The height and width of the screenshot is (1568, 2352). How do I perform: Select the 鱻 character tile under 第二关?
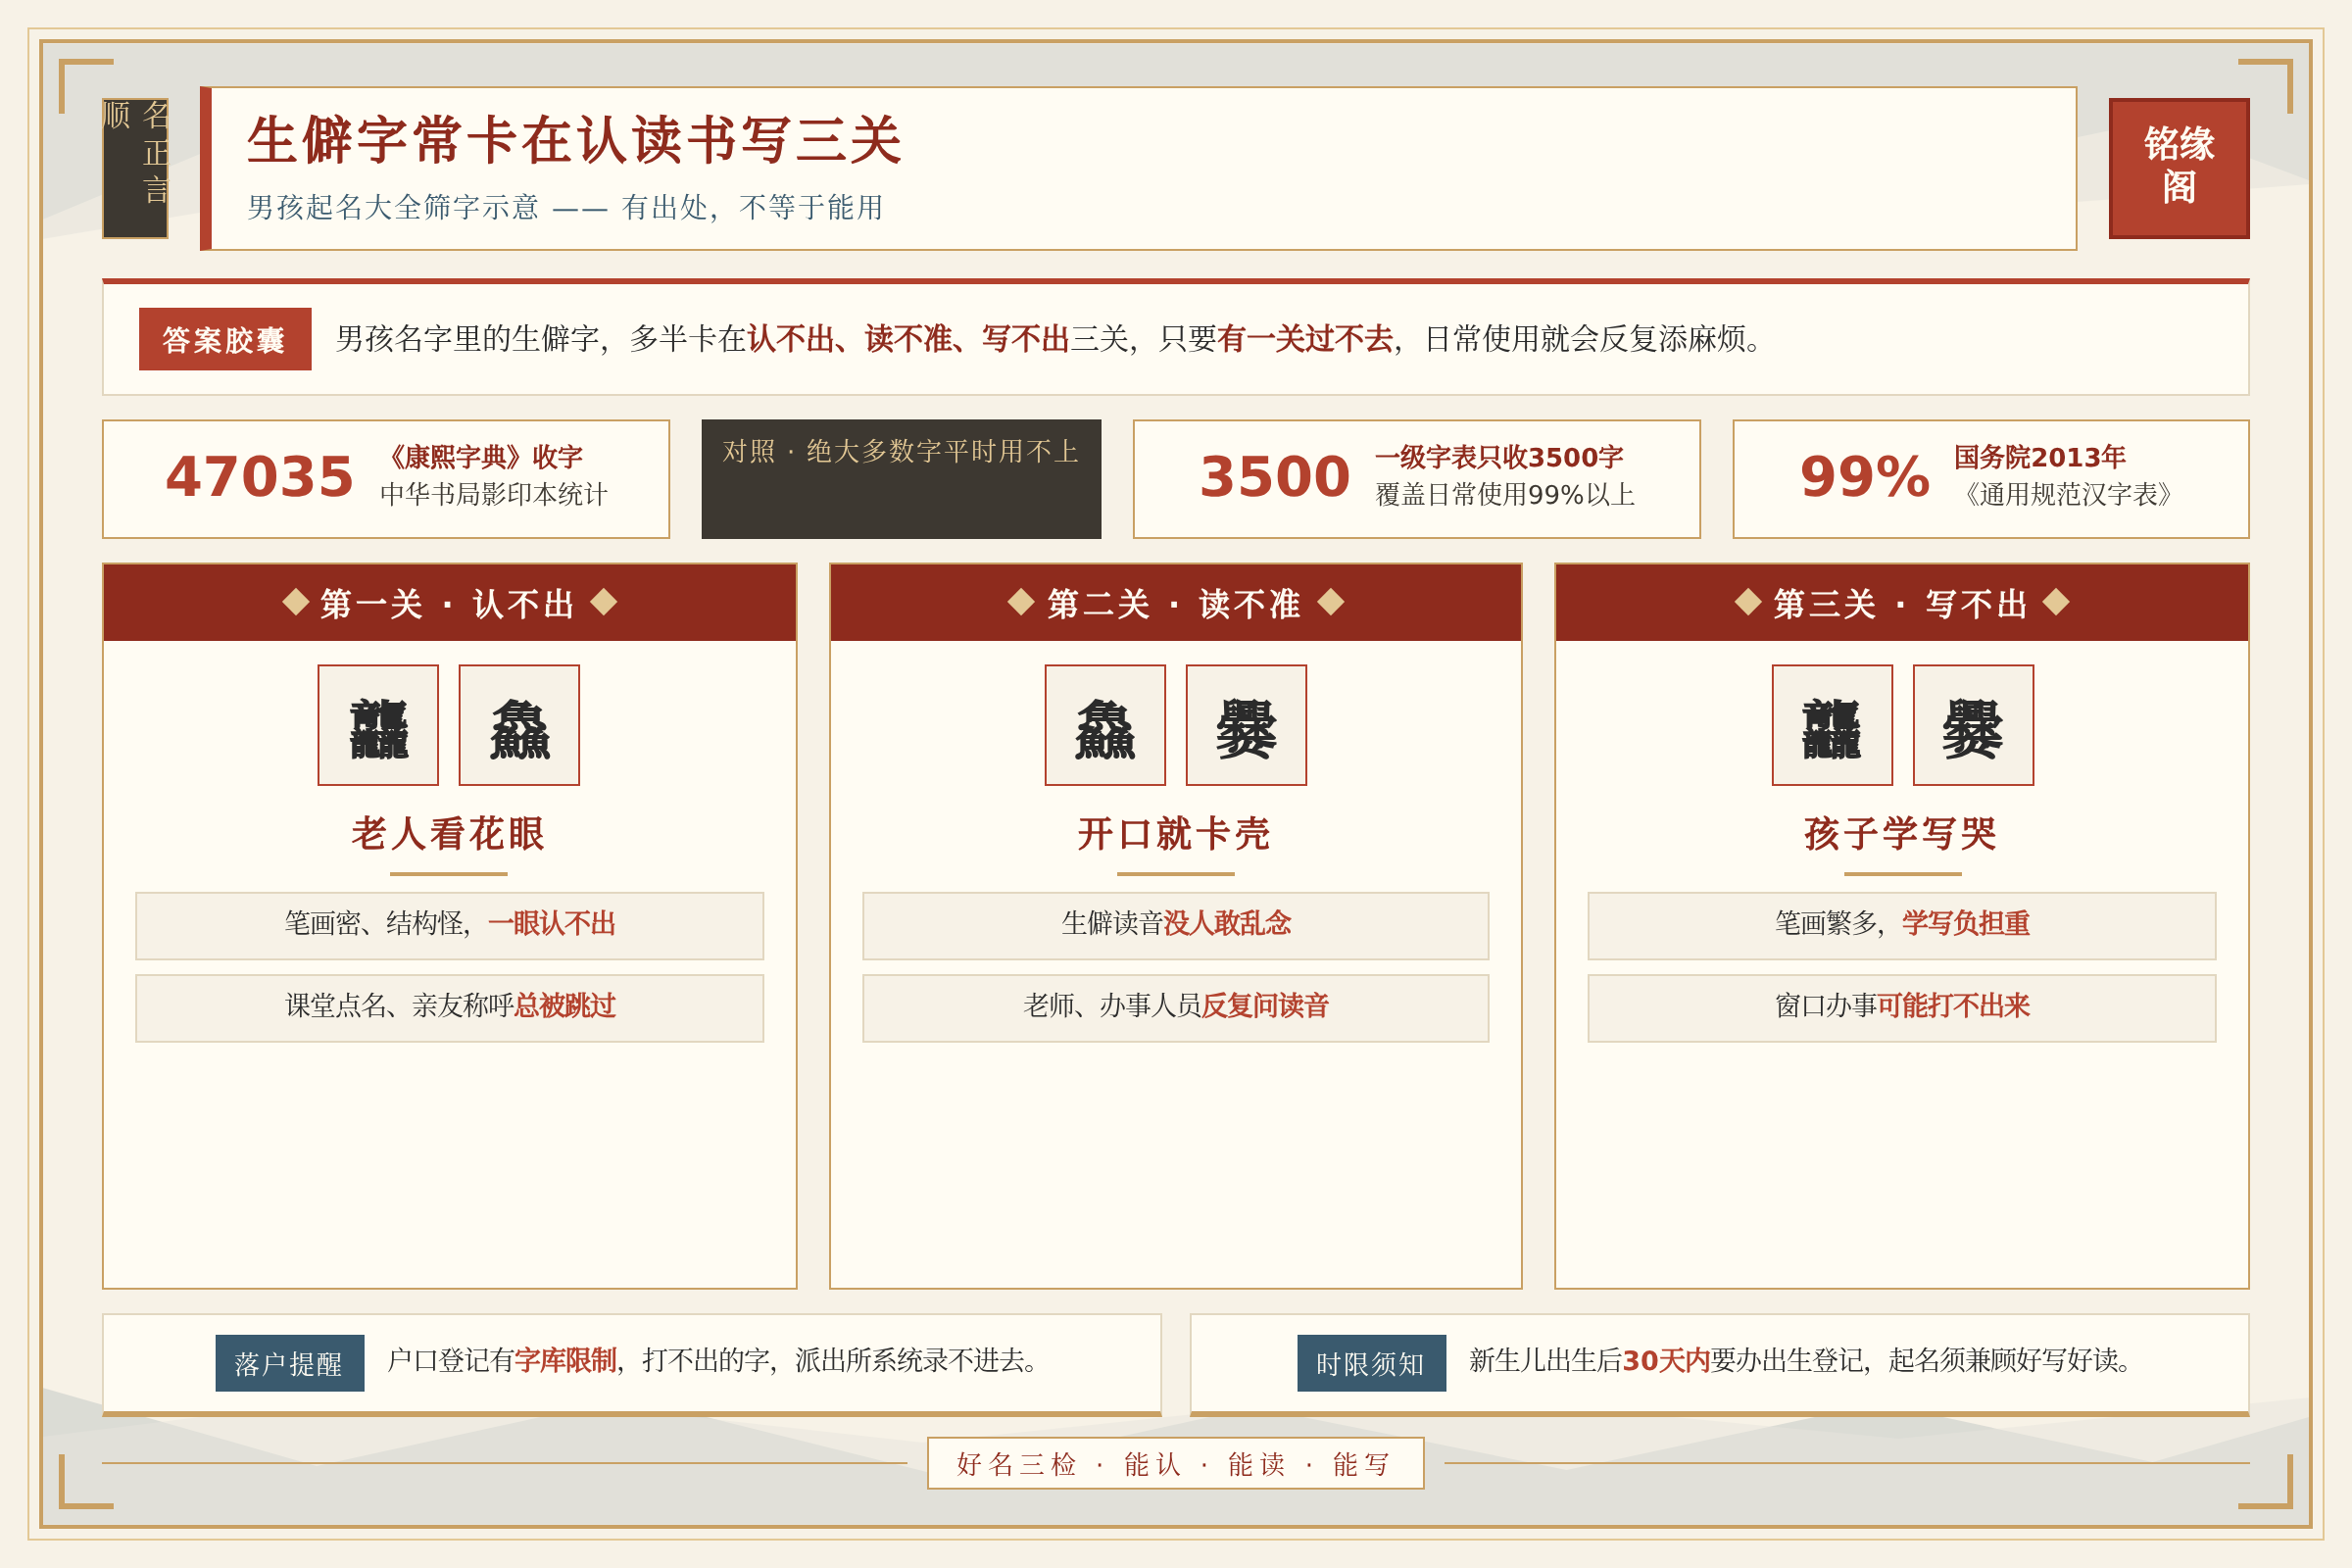1105,725
